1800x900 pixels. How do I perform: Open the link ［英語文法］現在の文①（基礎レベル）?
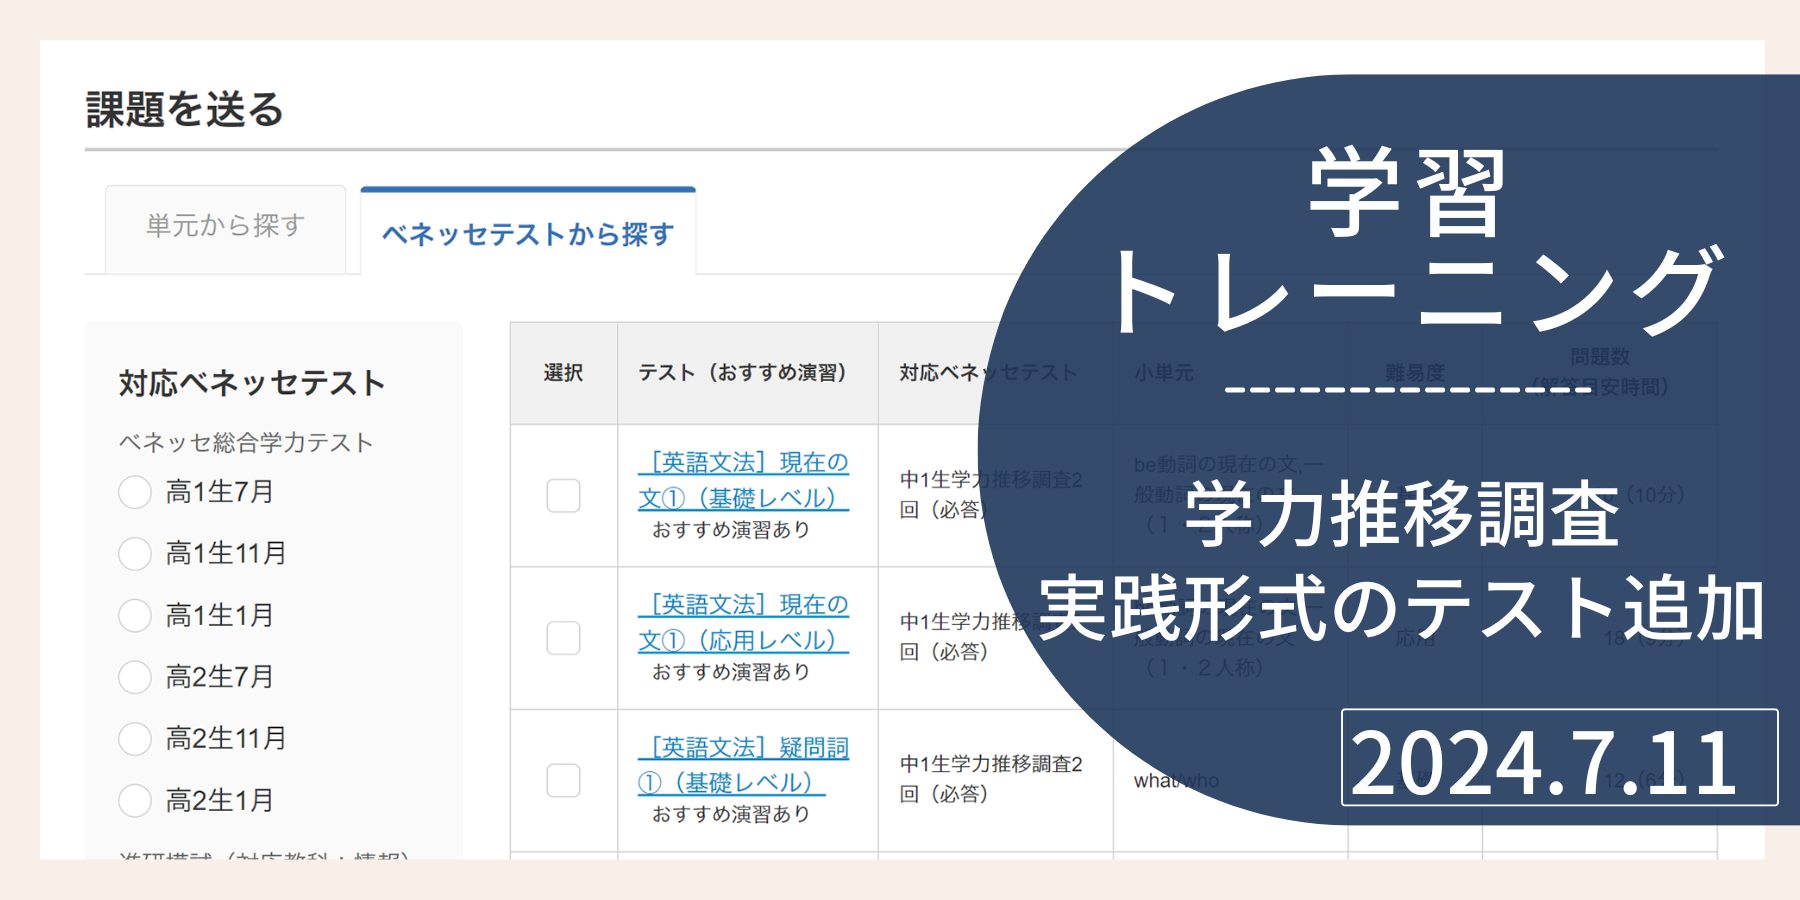tap(744, 480)
